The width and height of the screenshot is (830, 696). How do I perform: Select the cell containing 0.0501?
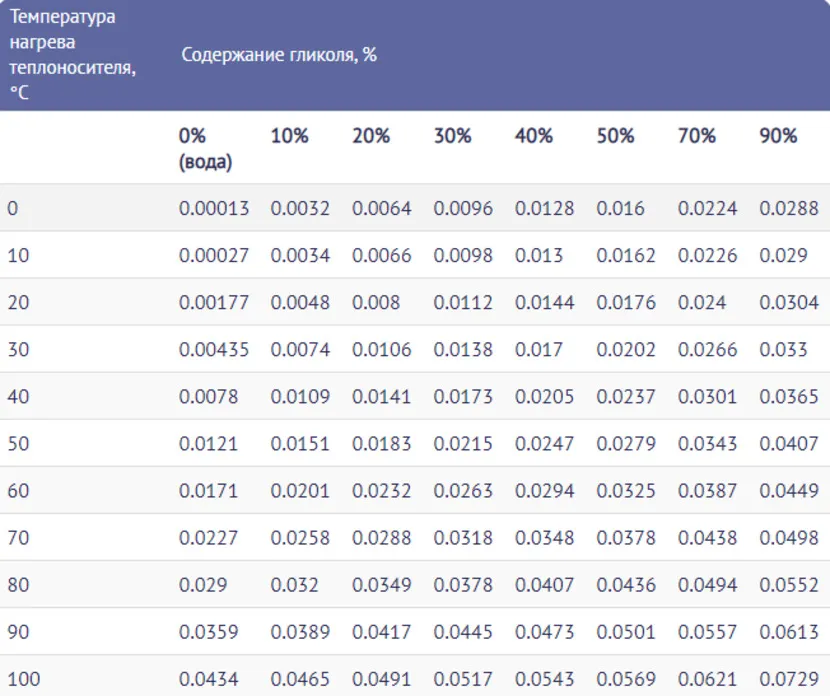coord(626,633)
